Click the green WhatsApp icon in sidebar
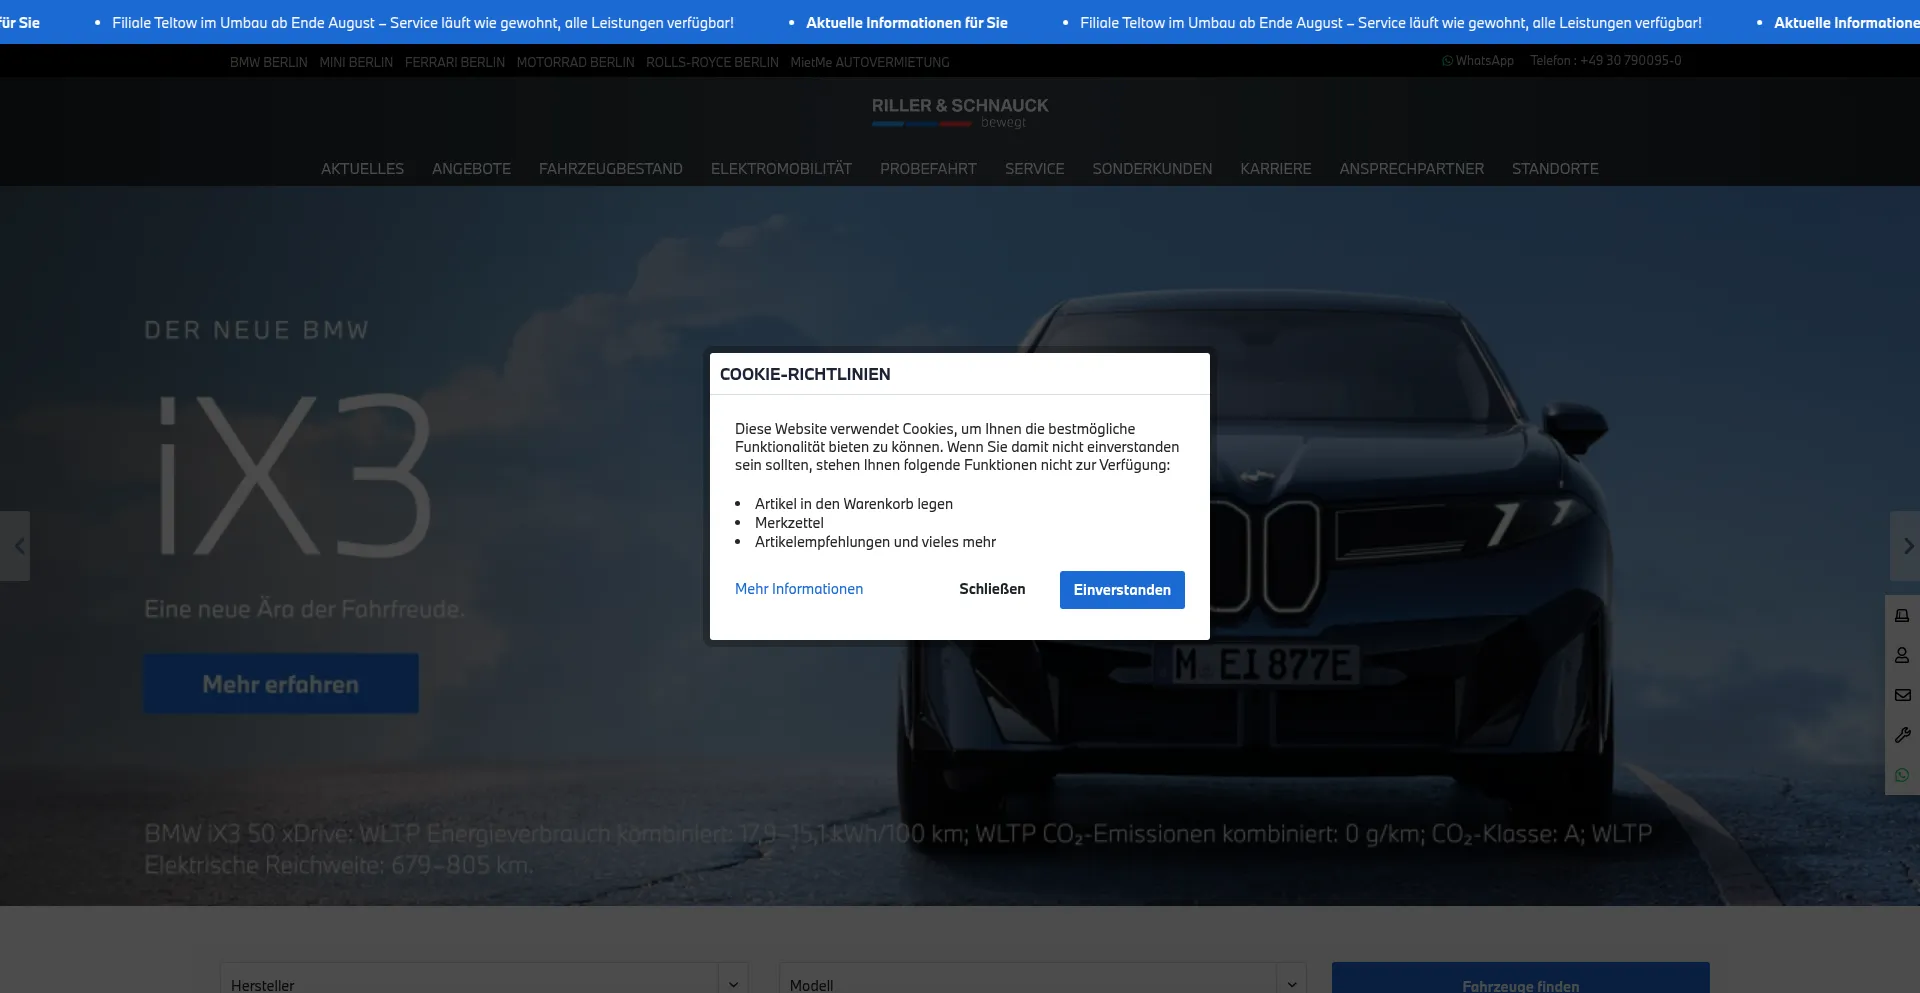Screen dimensions: 1920x993 pos(1902,775)
